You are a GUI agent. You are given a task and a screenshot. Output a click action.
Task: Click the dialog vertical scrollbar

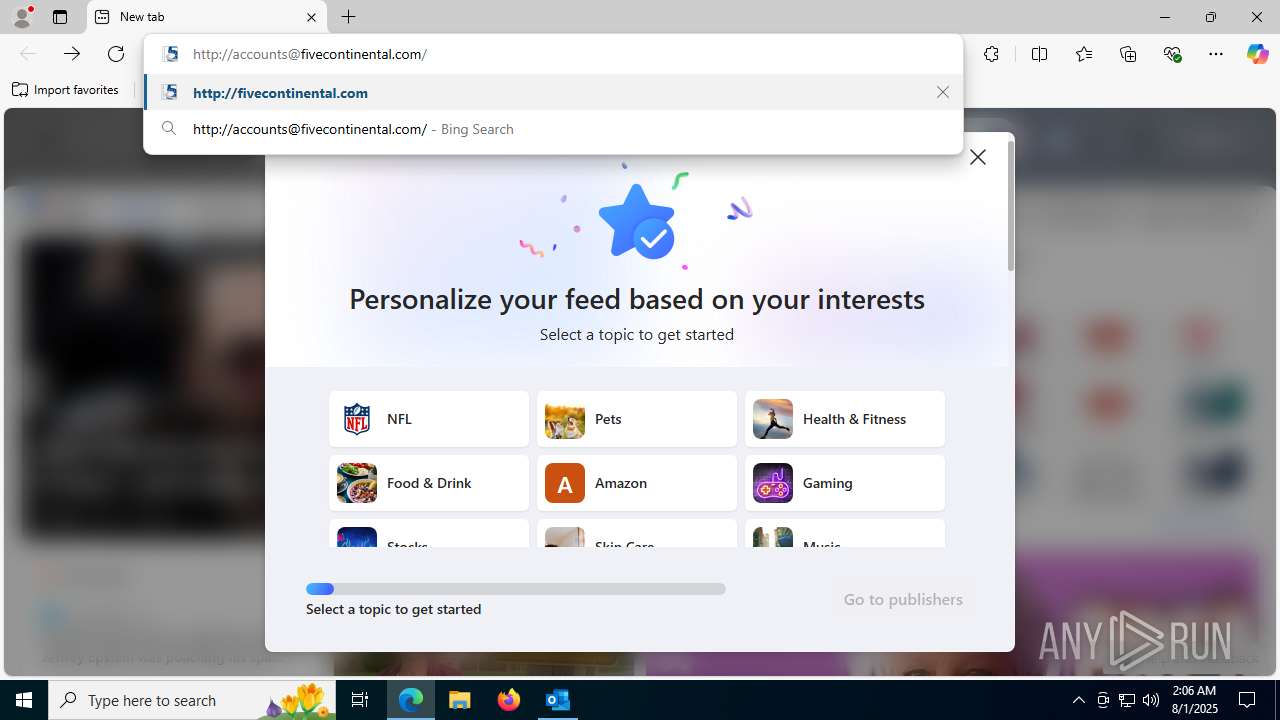click(x=1010, y=205)
